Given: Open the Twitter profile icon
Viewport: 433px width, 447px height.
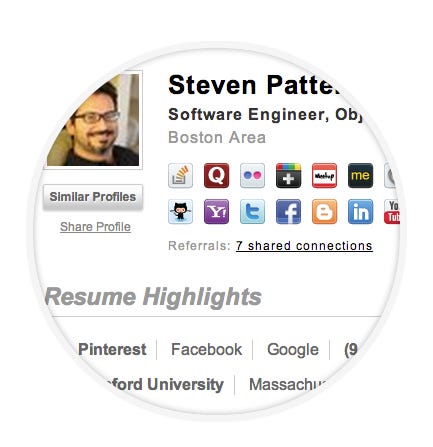Looking at the screenshot, I should 252,211.
